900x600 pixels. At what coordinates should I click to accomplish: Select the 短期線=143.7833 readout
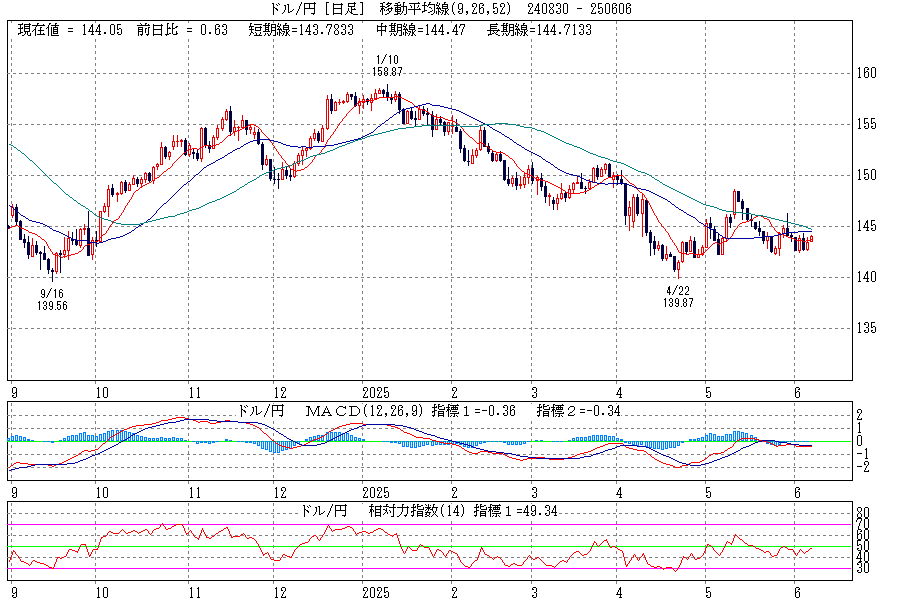(301, 30)
